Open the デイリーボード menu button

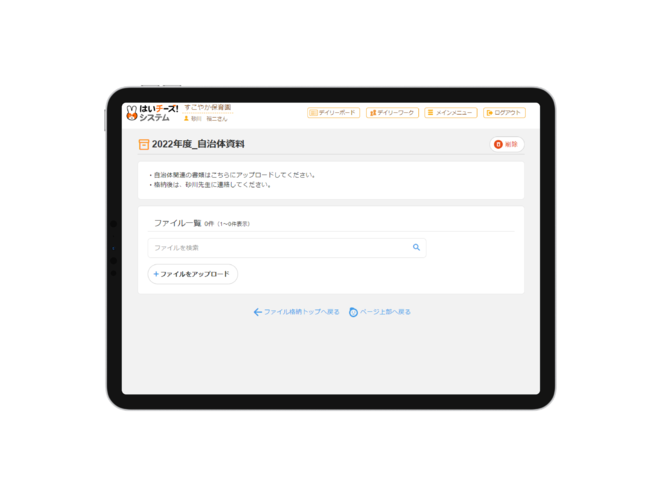(x=333, y=113)
